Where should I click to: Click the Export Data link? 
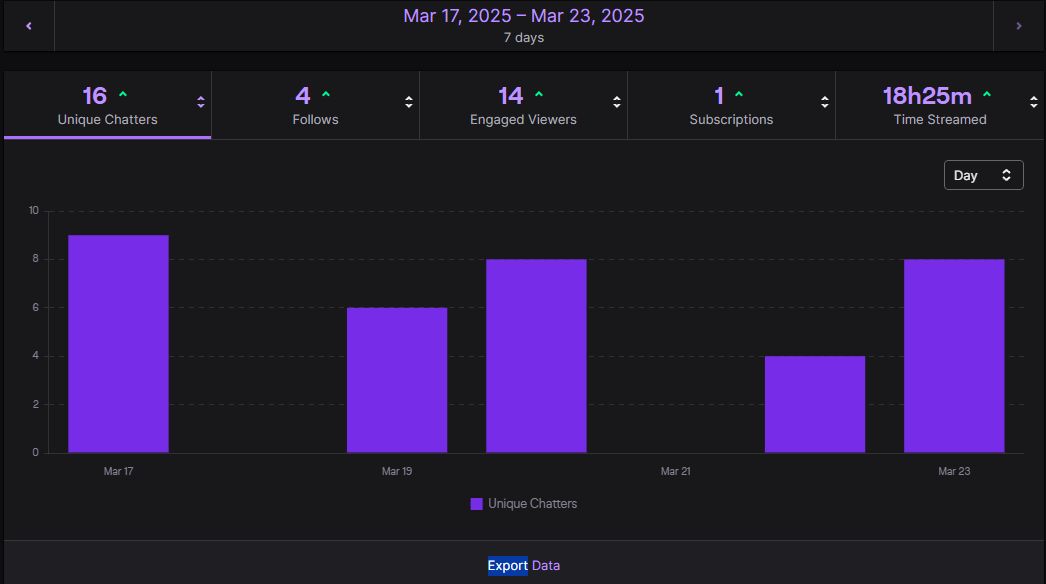[x=523, y=565]
